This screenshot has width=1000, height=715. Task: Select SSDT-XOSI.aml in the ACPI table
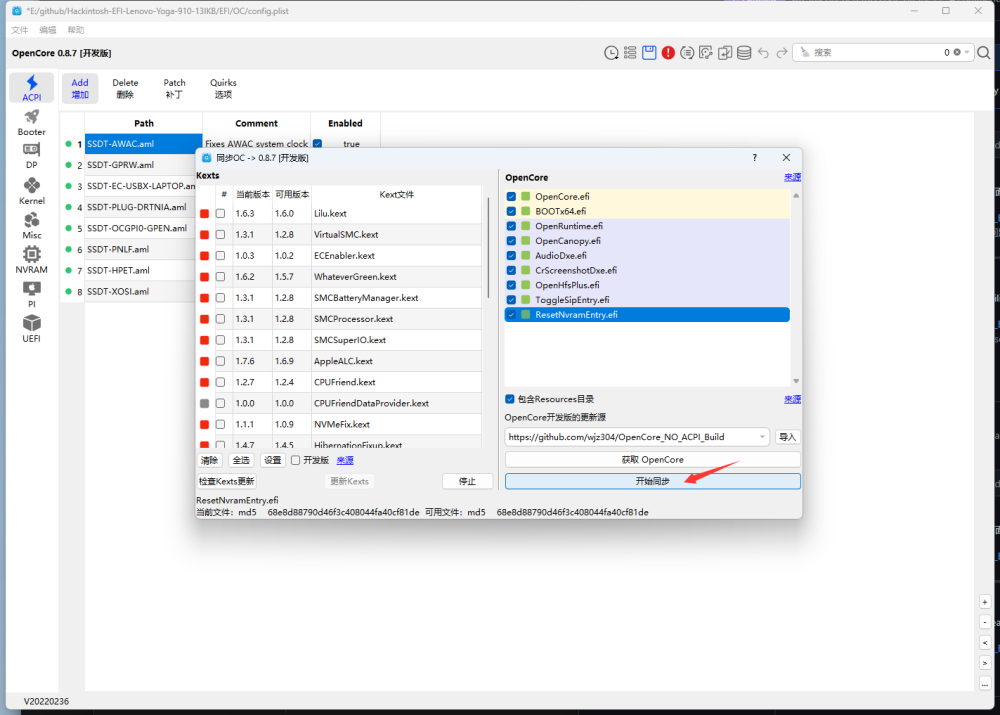pyautogui.click(x=140, y=291)
